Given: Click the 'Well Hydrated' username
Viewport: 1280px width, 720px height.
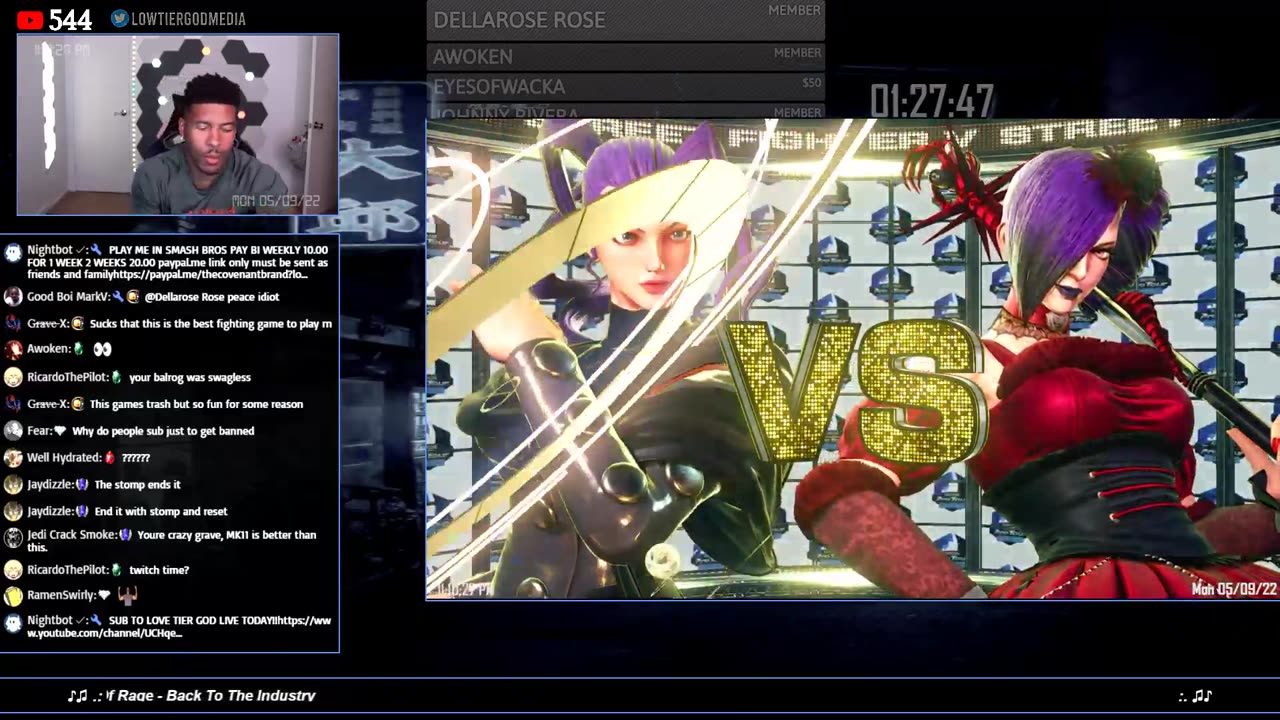Looking at the screenshot, I should 64,457.
